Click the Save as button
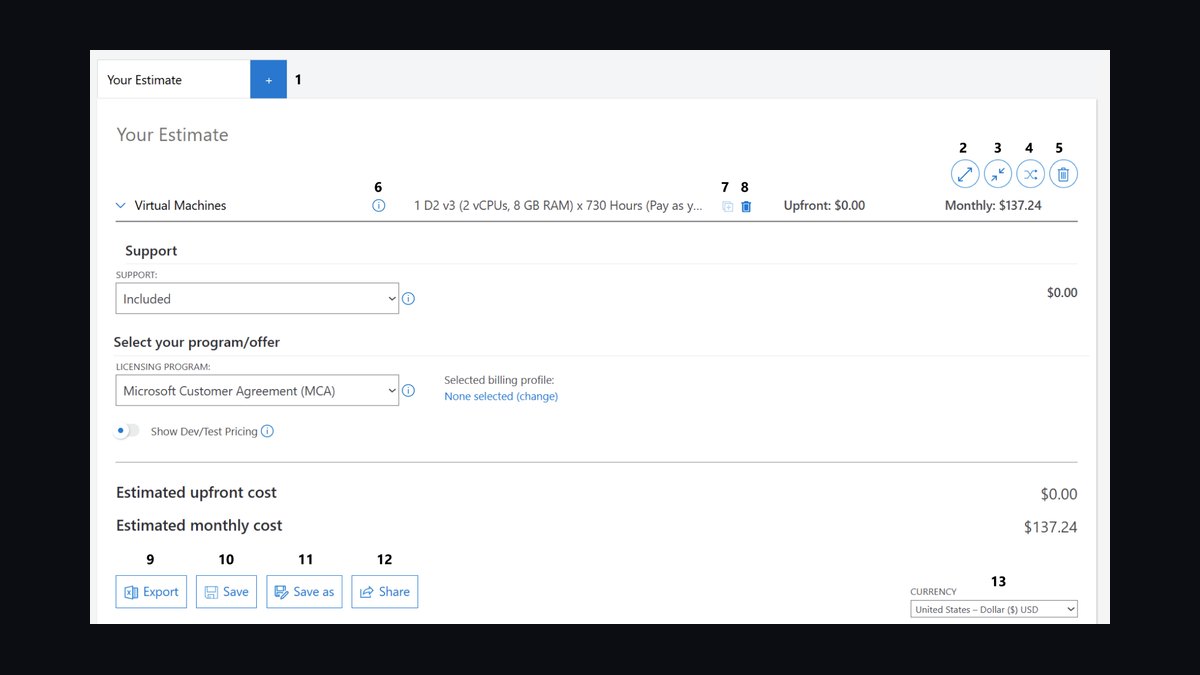Viewport: 1200px width, 675px height. coord(304,592)
